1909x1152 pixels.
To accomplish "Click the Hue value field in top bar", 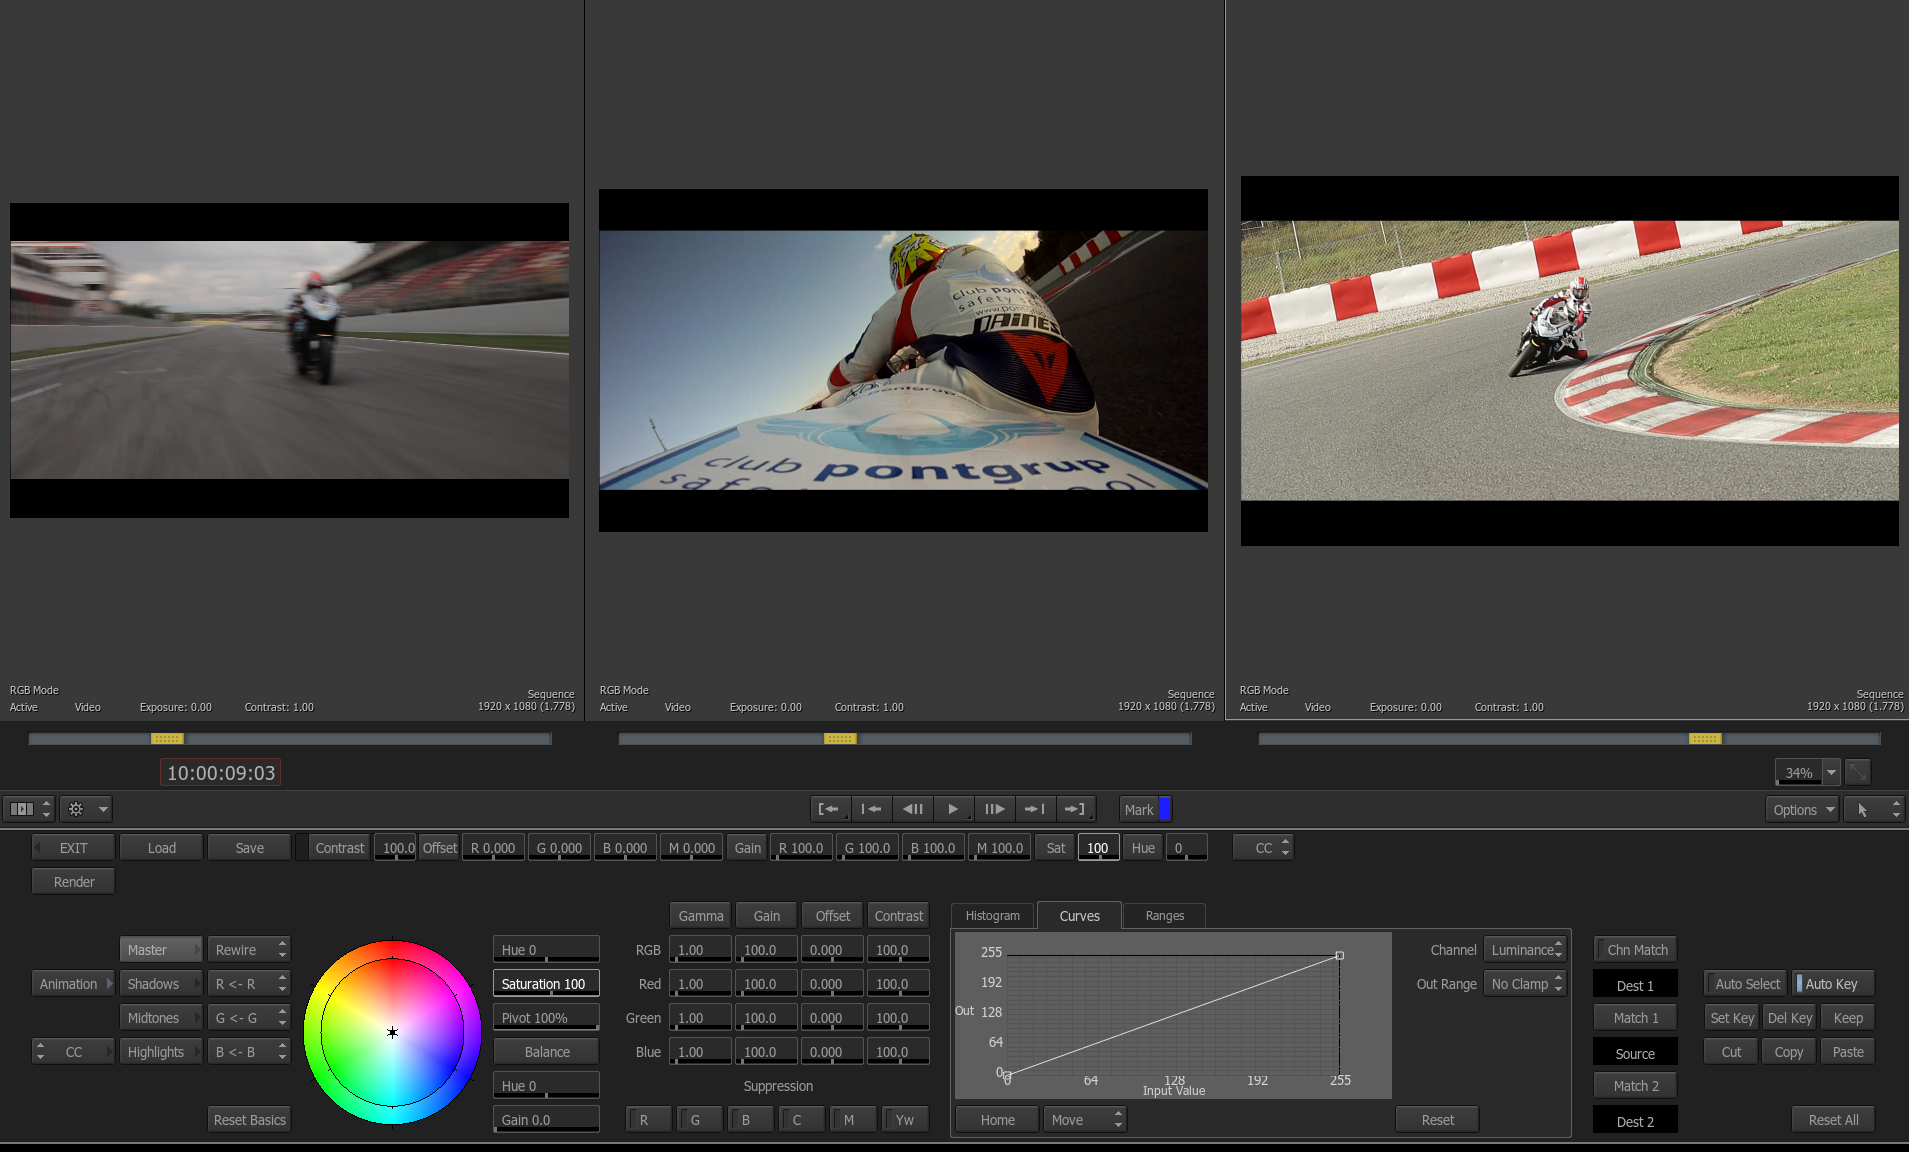I will coord(1187,848).
